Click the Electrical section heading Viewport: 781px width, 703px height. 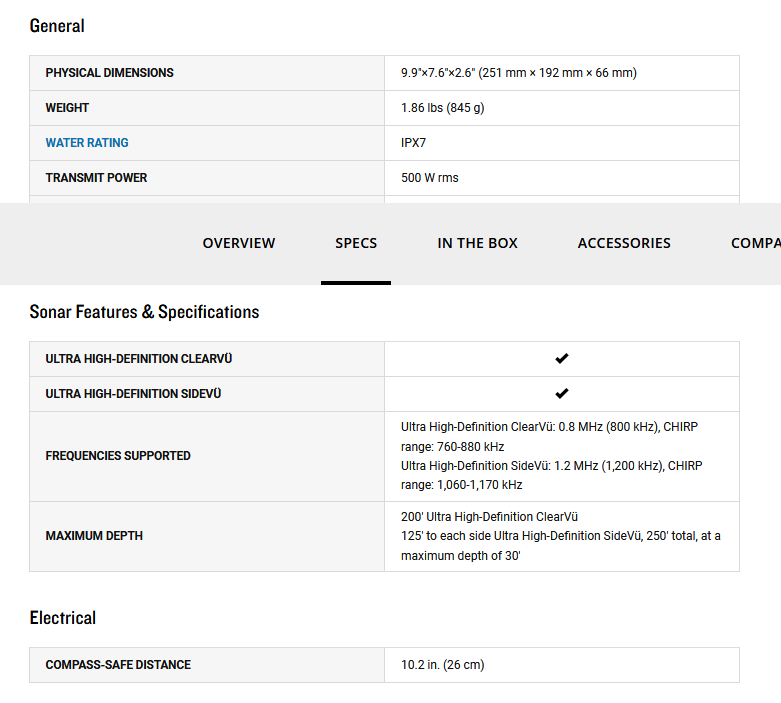coord(63,618)
